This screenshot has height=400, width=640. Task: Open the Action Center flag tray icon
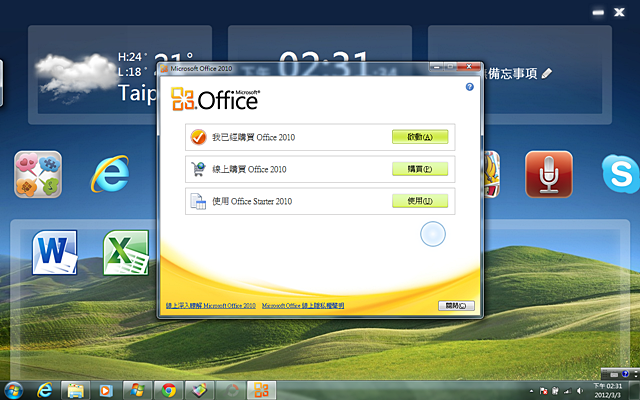click(x=543, y=391)
